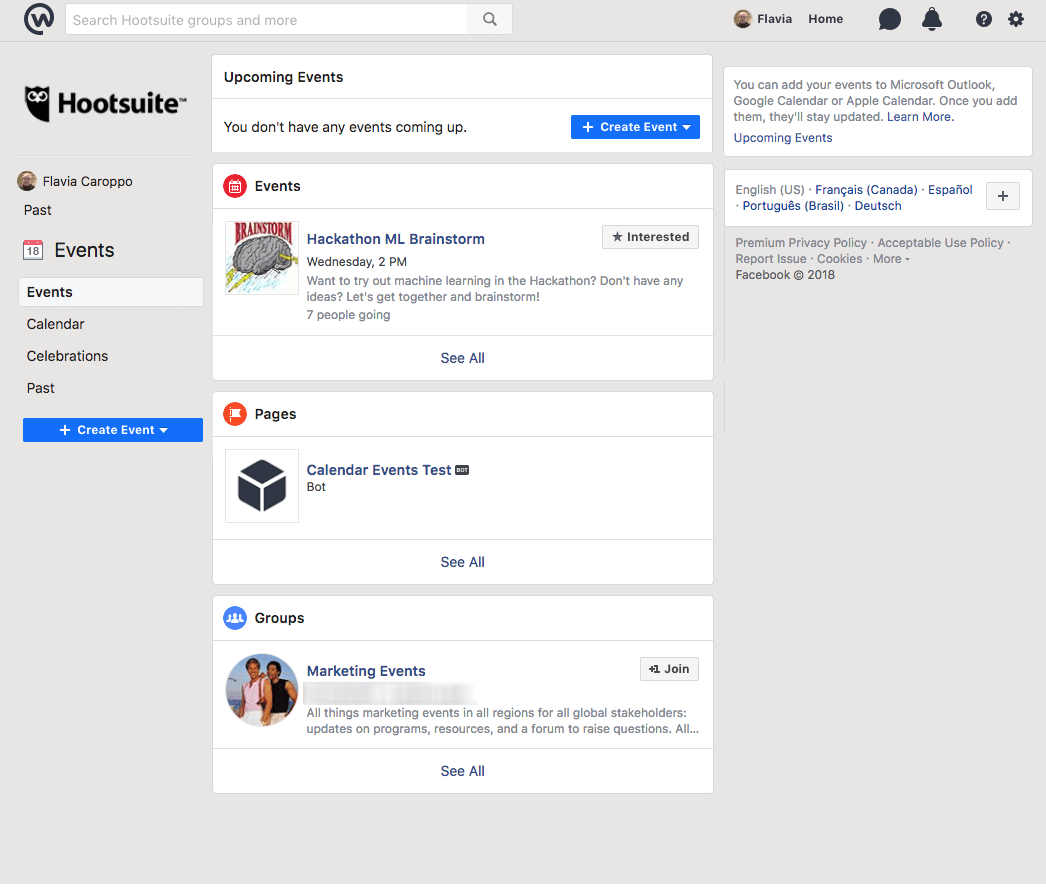Select Celebrations in the sidebar menu
Screen dimensions: 1046x888
(67, 356)
